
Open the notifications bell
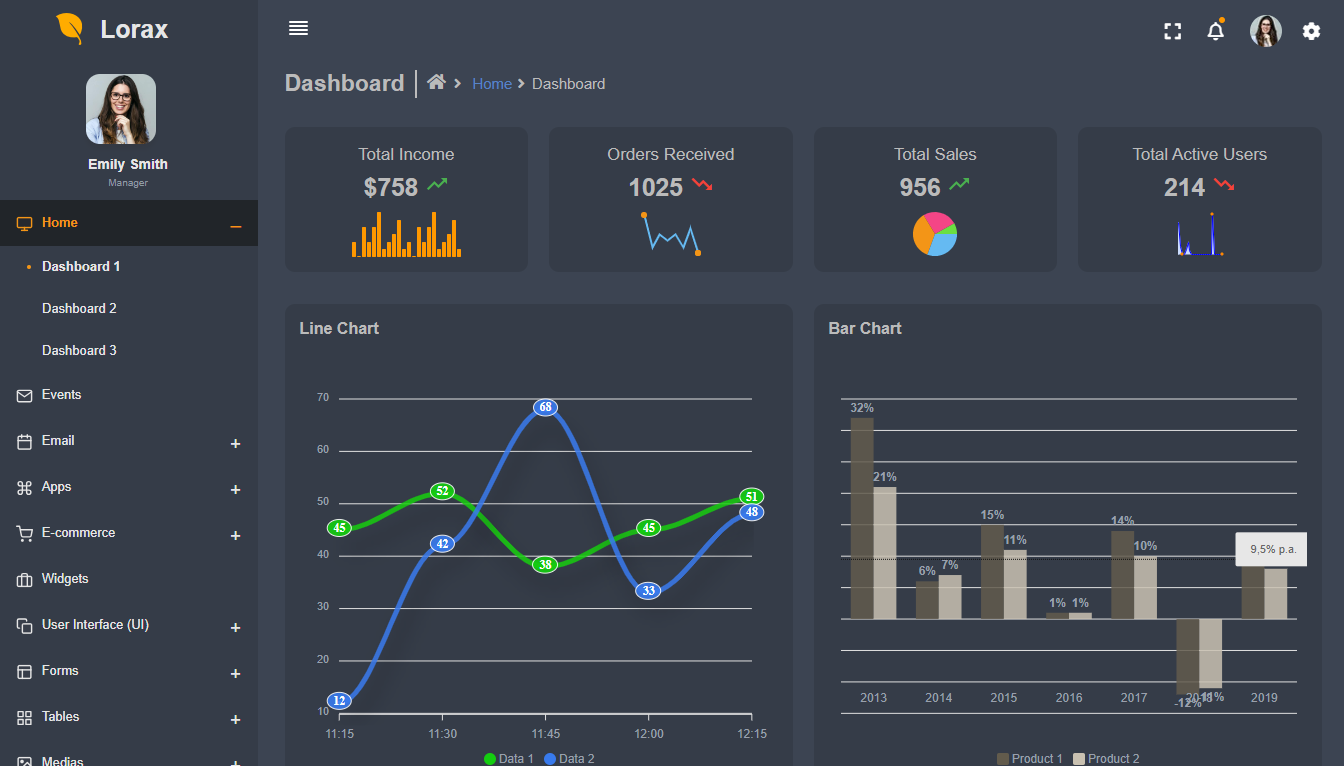coord(1215,31)
